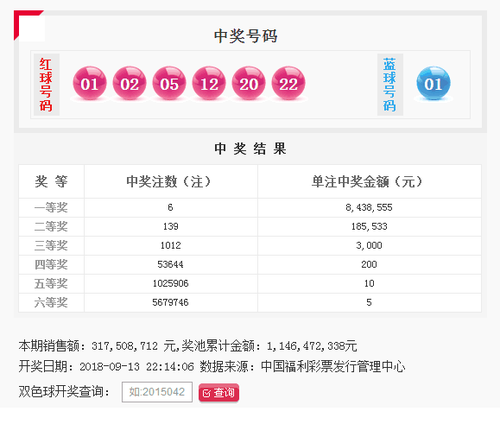Screen dimensions: 500x427
Task: Click the 中奖号码 heading
Action: tap(246, 36)
